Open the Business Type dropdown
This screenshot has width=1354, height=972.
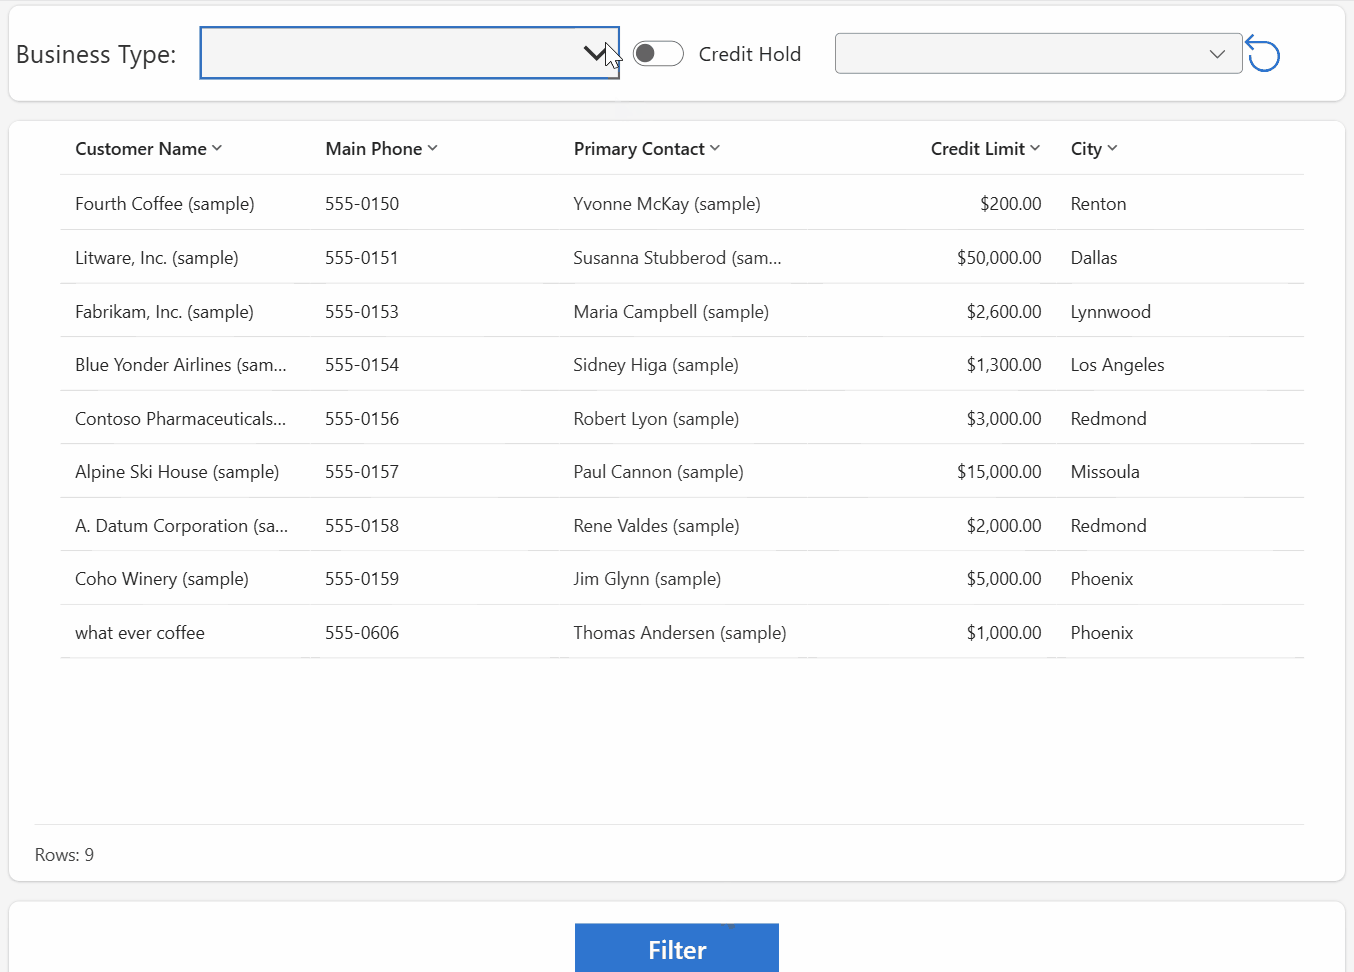point(409,54)
